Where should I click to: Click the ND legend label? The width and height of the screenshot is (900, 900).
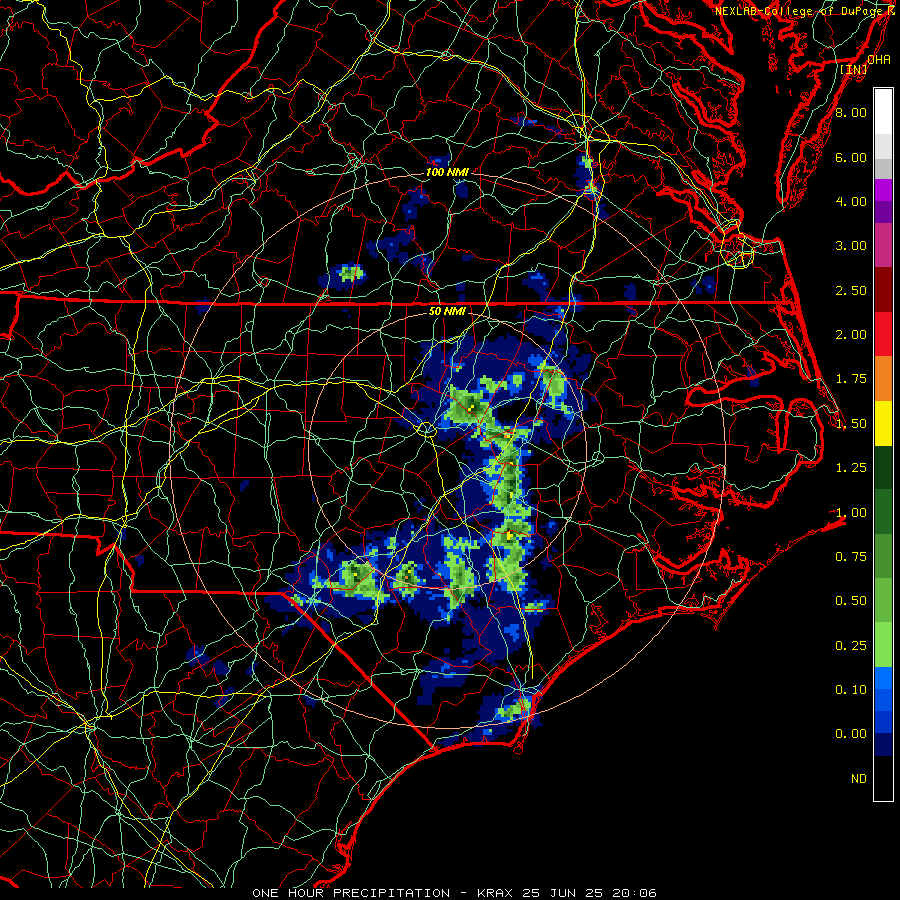(x=859, y=779)
